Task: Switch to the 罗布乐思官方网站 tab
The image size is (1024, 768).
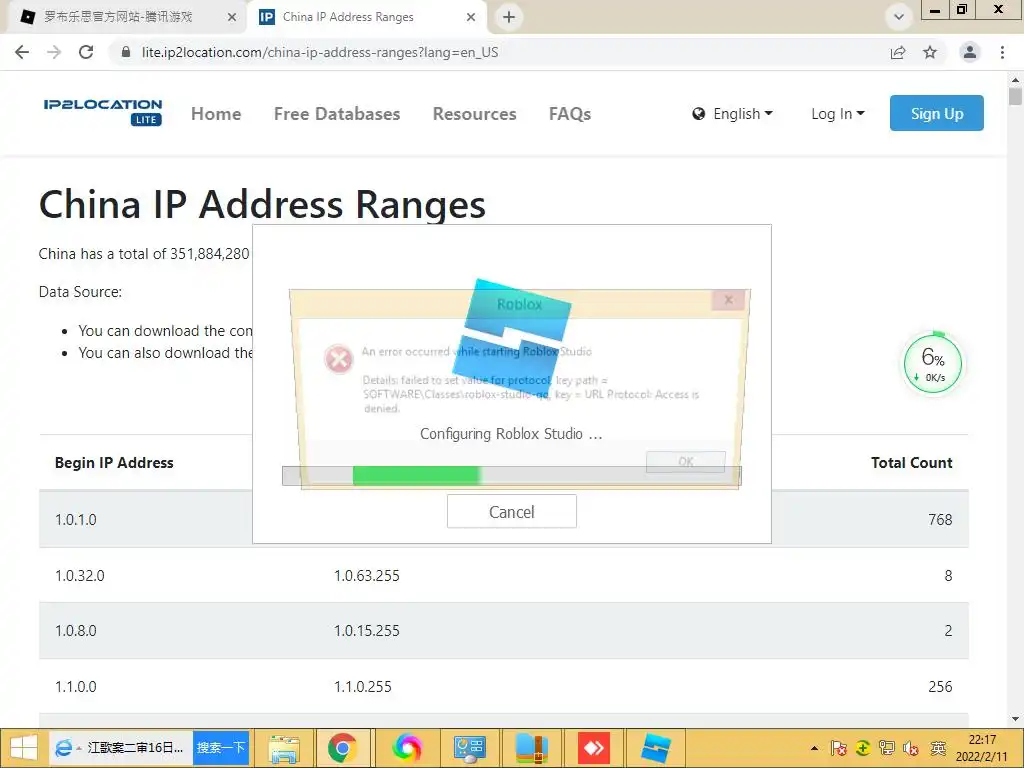Action: 118,17
